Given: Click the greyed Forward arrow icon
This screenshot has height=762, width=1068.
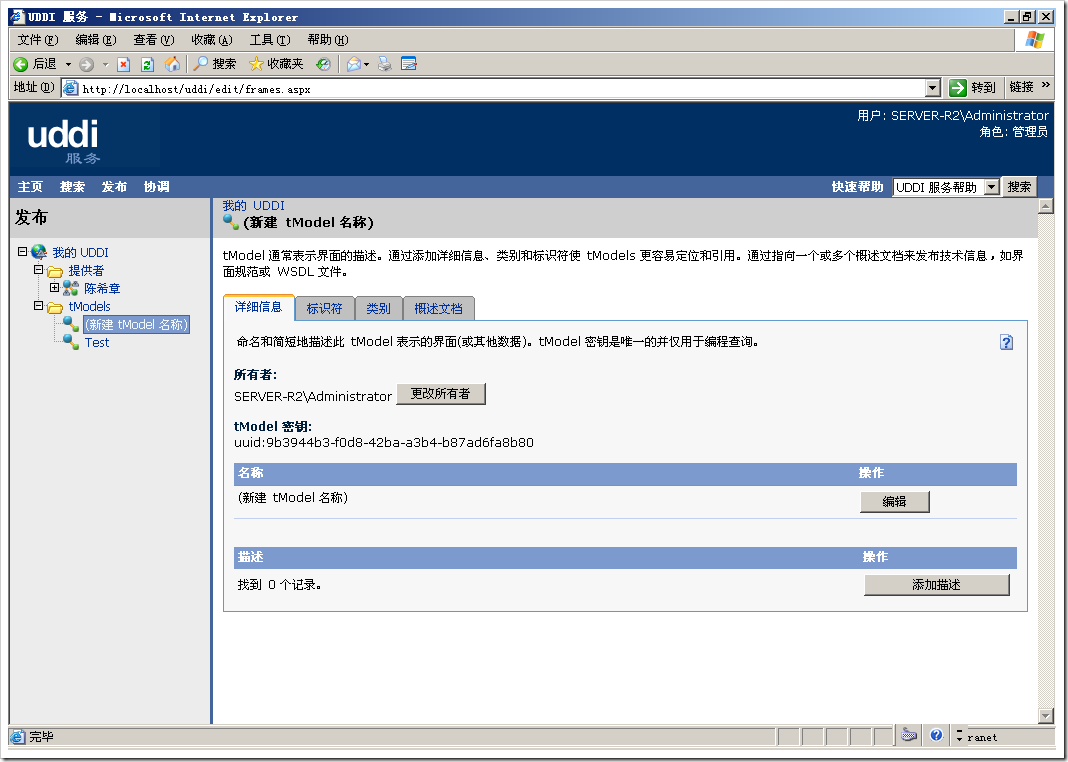Looking at the screenshot, I should point(87,65).
